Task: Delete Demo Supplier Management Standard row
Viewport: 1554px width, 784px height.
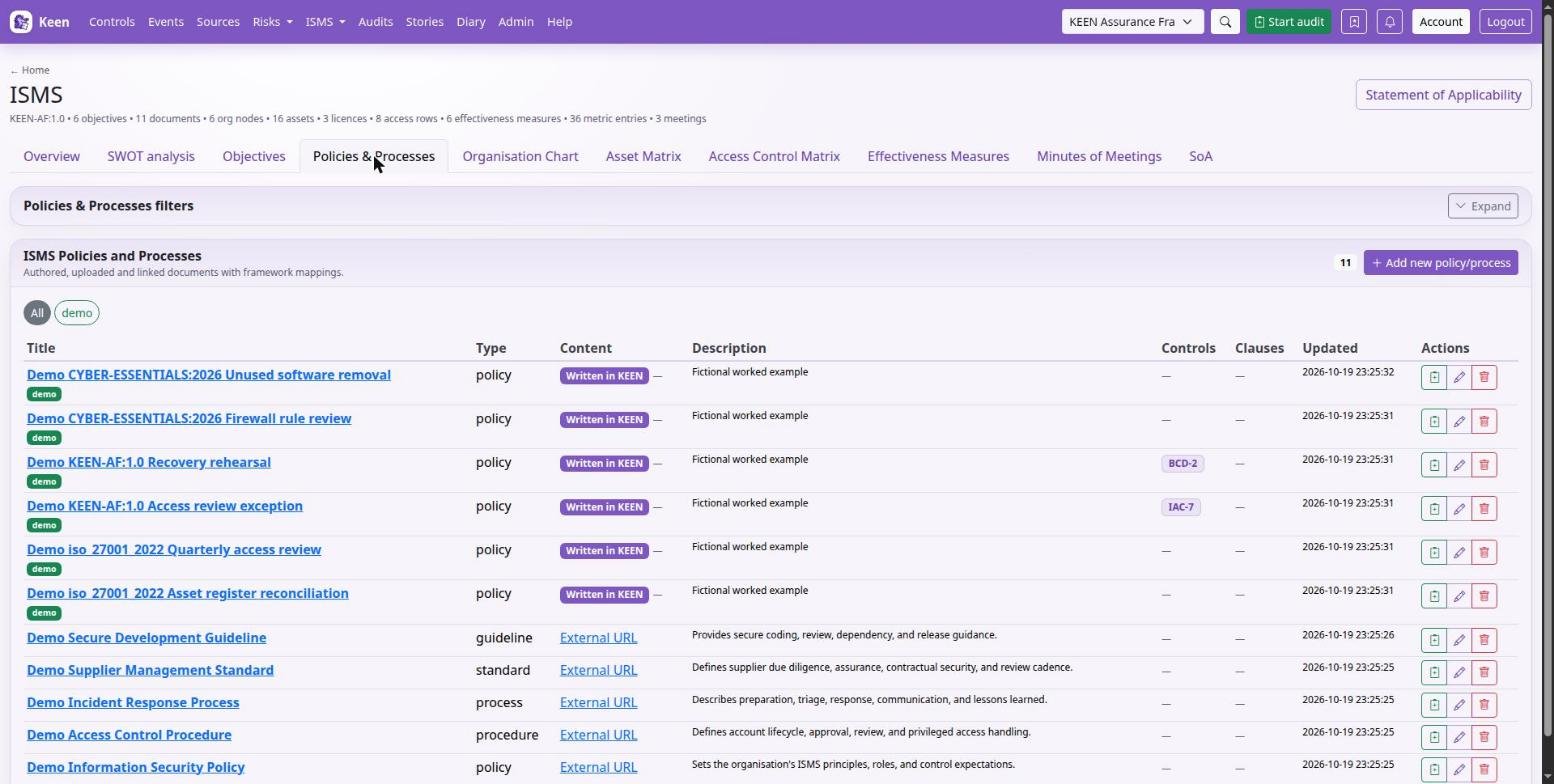Action: pyautogui.click(x=1484, y=672)
